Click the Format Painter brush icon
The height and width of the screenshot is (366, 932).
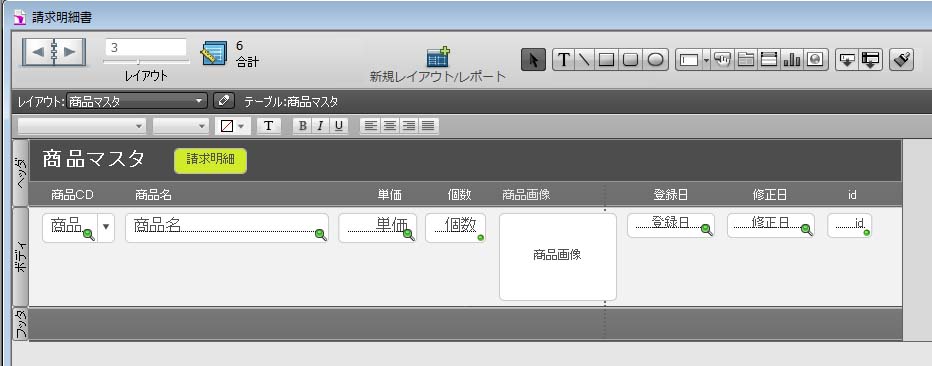pyautogui.click(x=901, y=59)
